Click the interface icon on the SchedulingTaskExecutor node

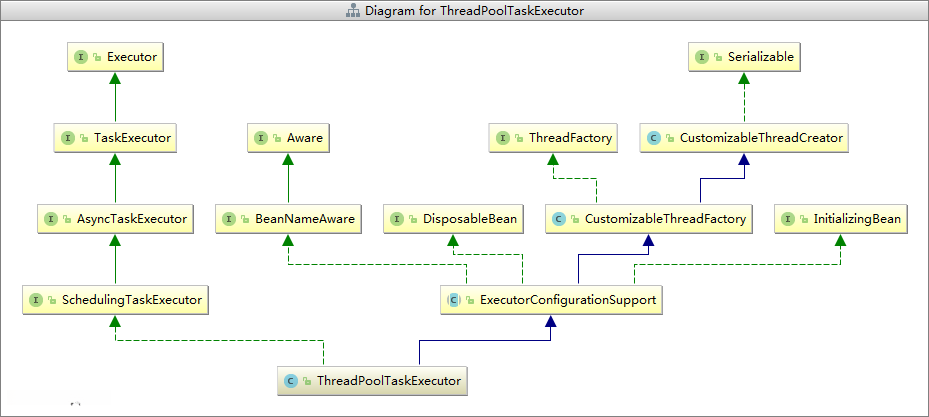[x=37, y=300]
